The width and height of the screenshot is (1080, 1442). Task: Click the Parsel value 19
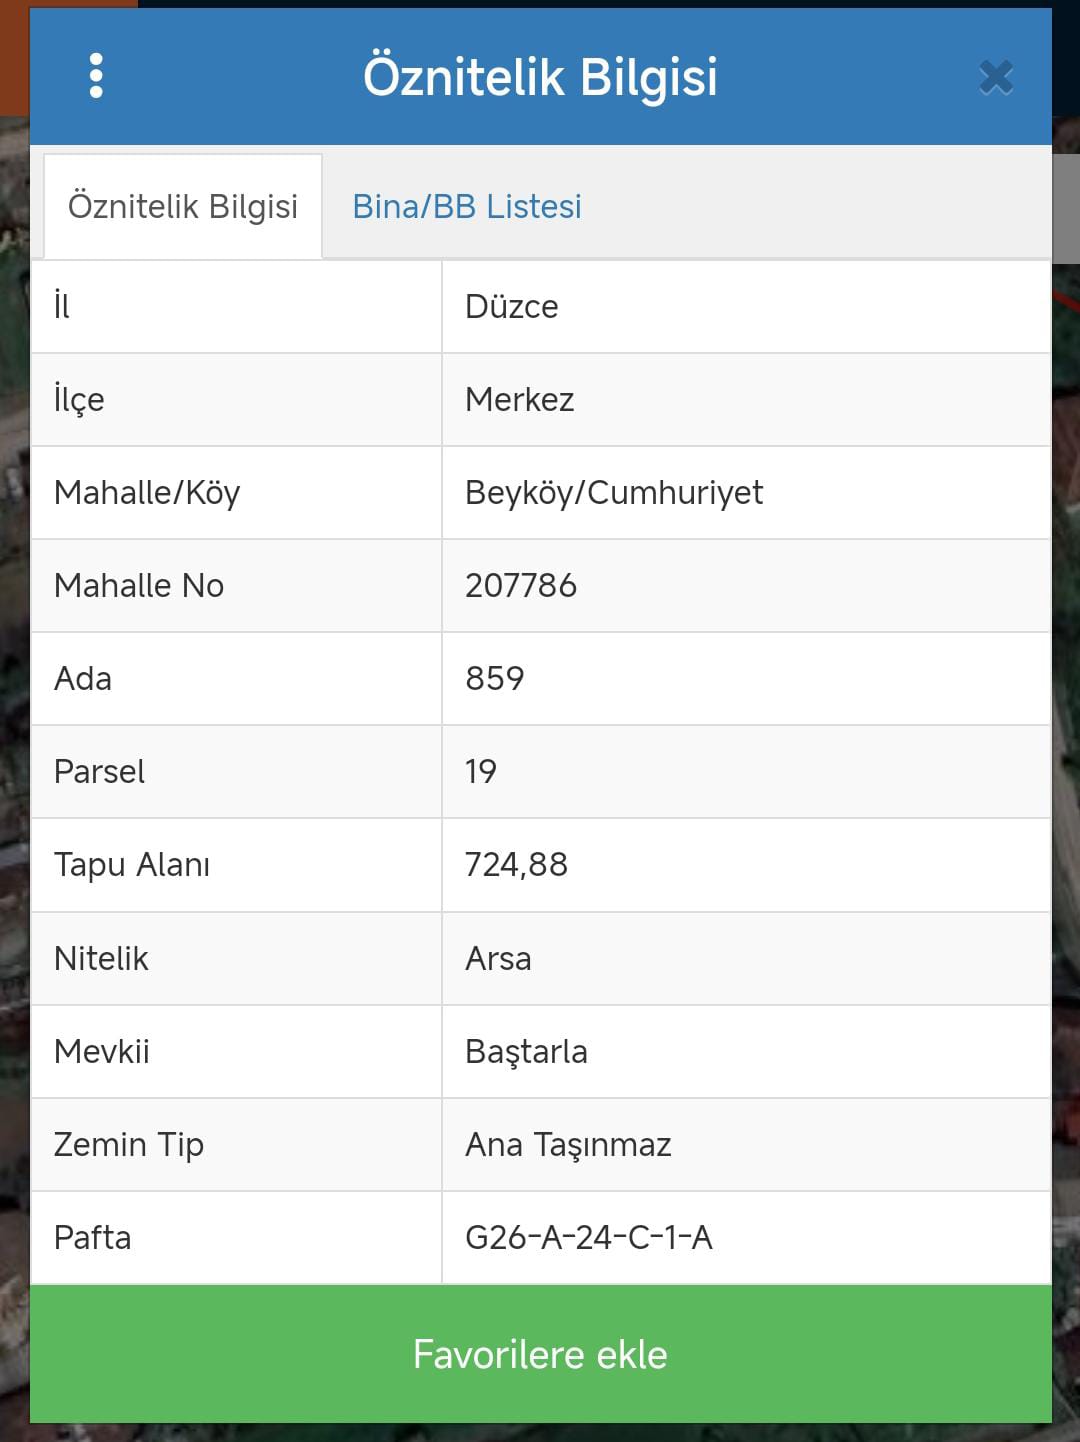tap(481, 771)
